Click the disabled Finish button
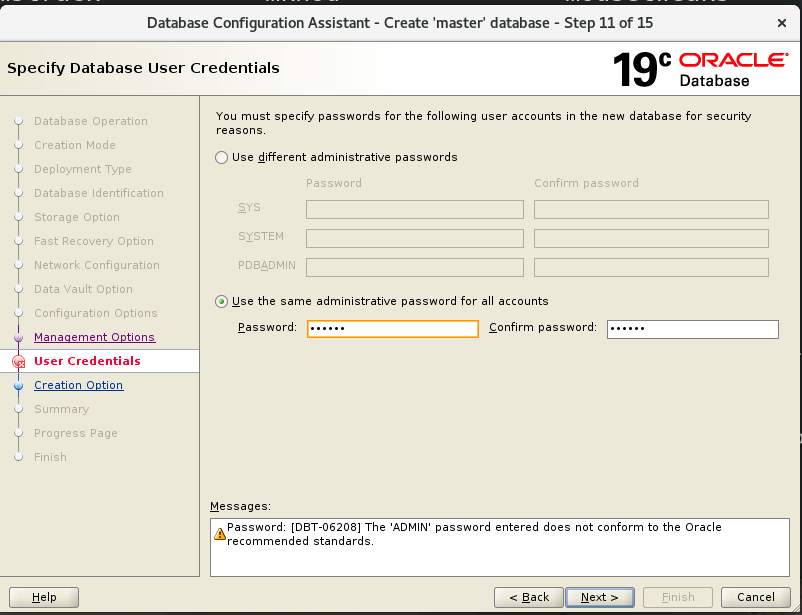Screen dimensions: 802x615 (678, 597)
